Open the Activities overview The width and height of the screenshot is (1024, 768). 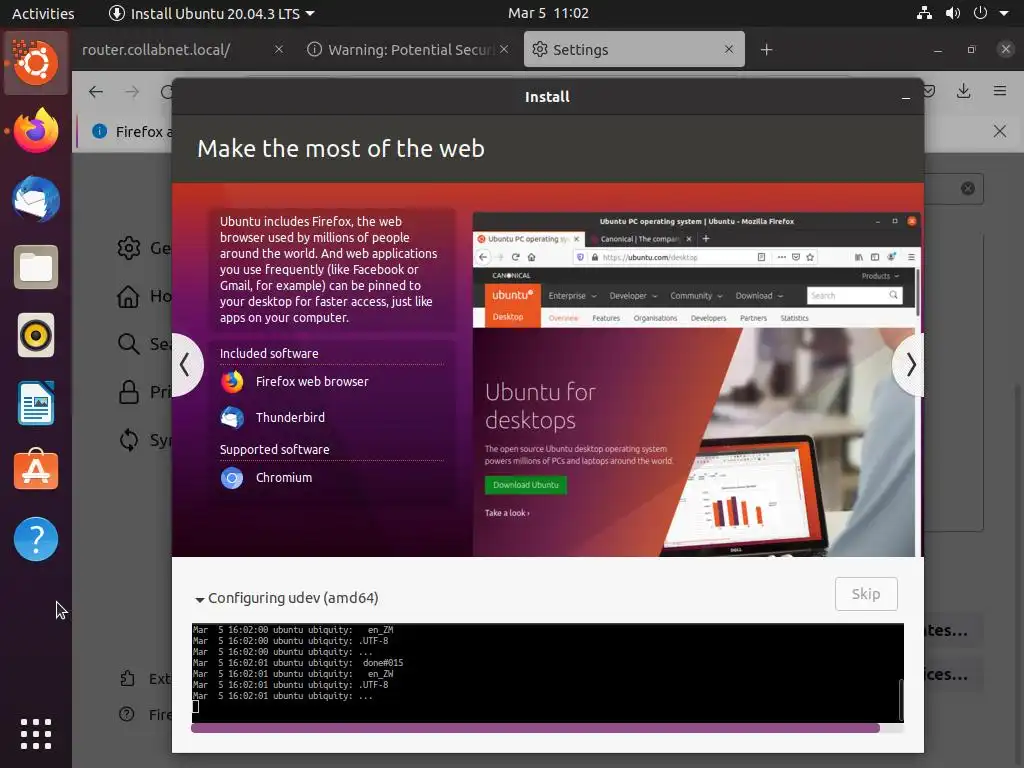(x=43, y=13)
